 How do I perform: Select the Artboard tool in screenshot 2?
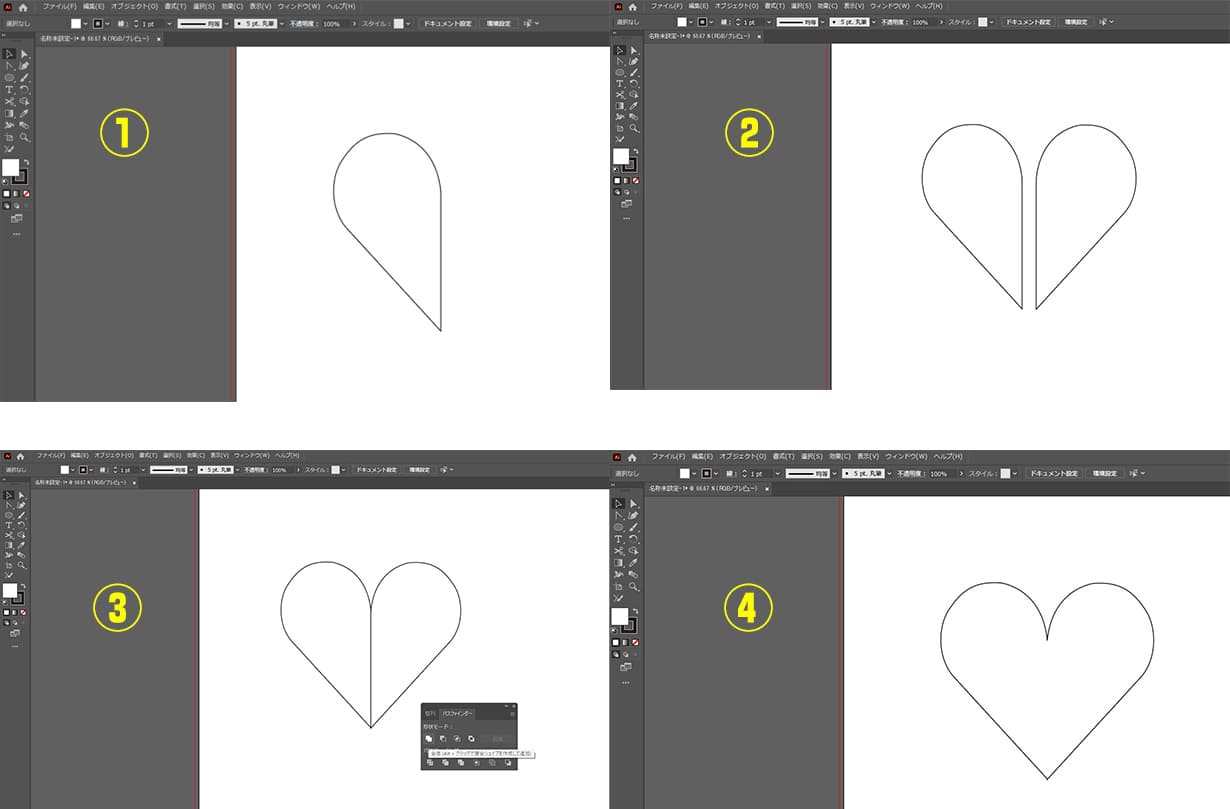[x=620, y=128]
